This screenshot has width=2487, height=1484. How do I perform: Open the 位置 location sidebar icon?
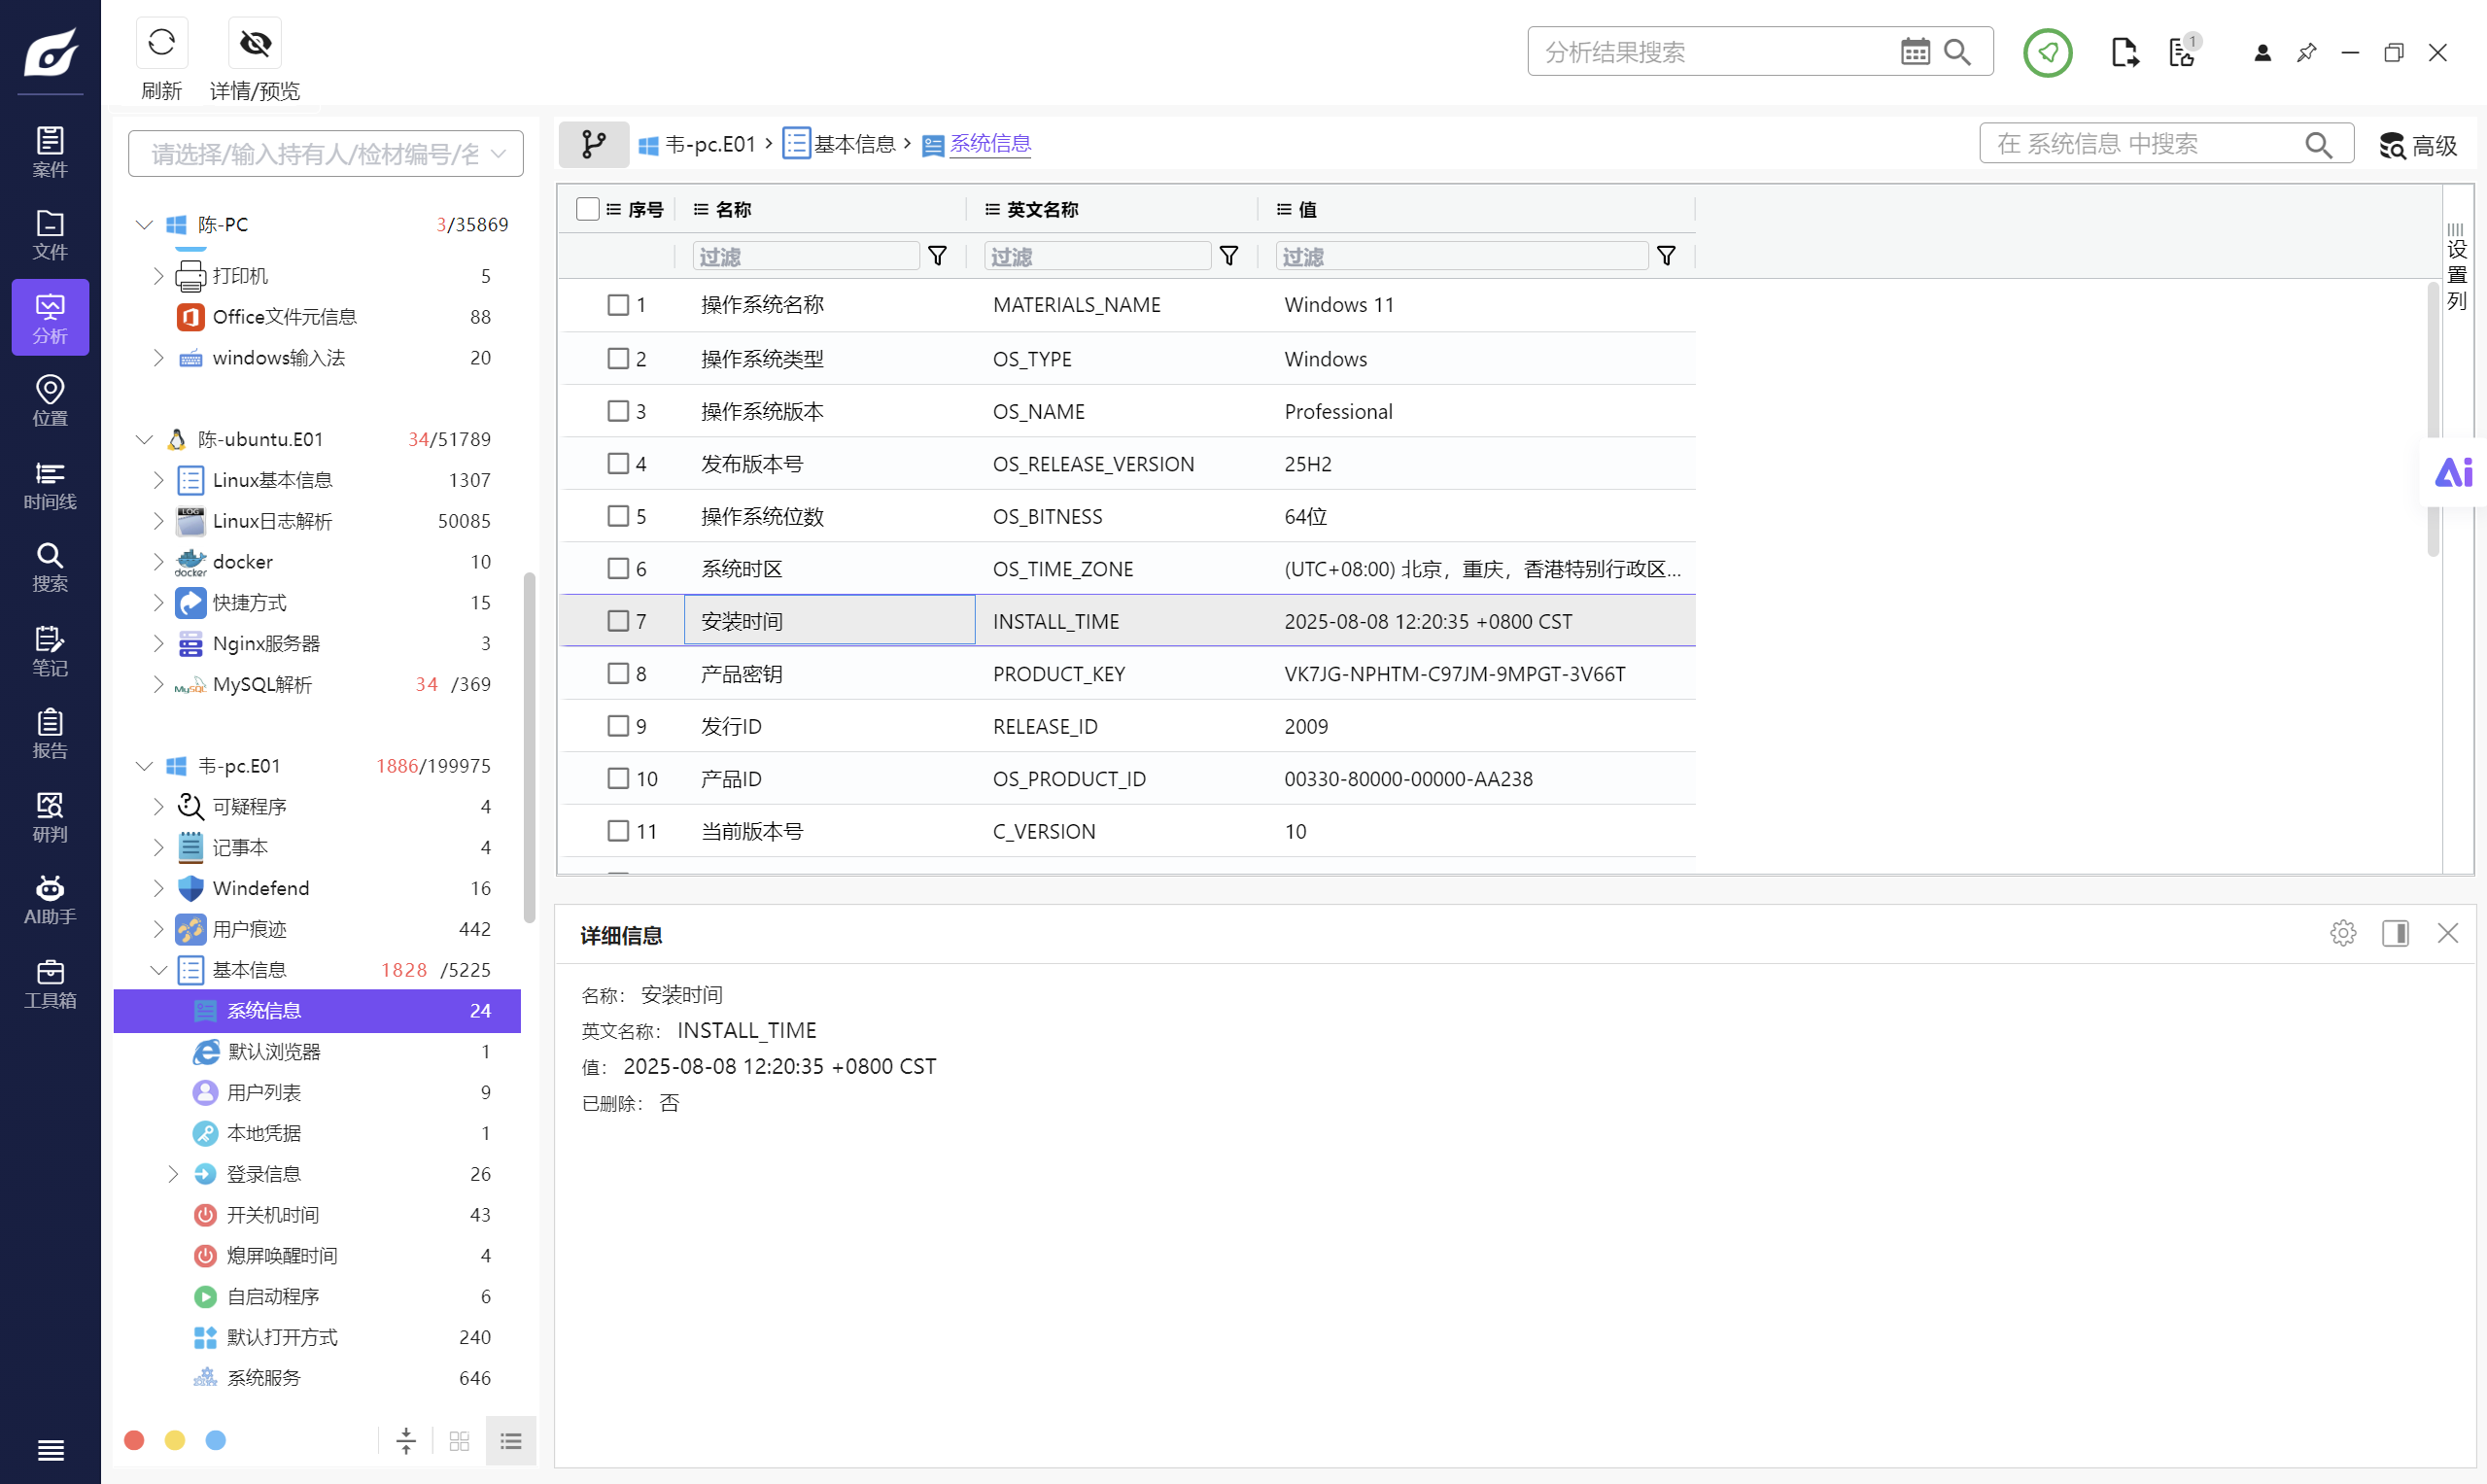[50, 401]
